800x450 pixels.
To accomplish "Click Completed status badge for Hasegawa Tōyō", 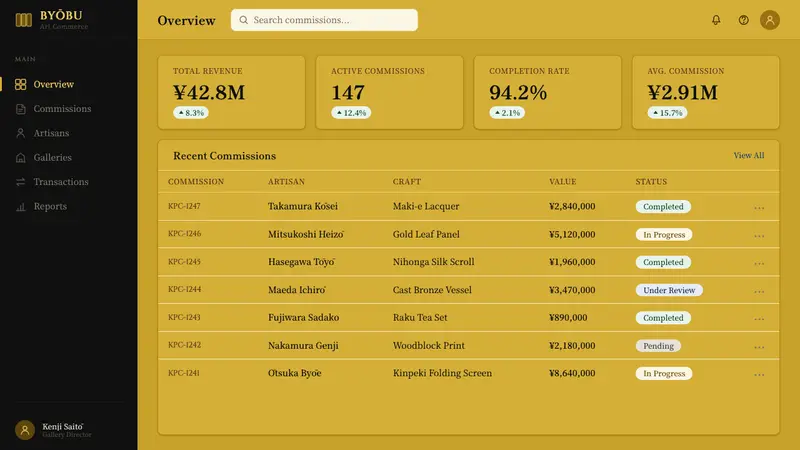I will [663, 262].
